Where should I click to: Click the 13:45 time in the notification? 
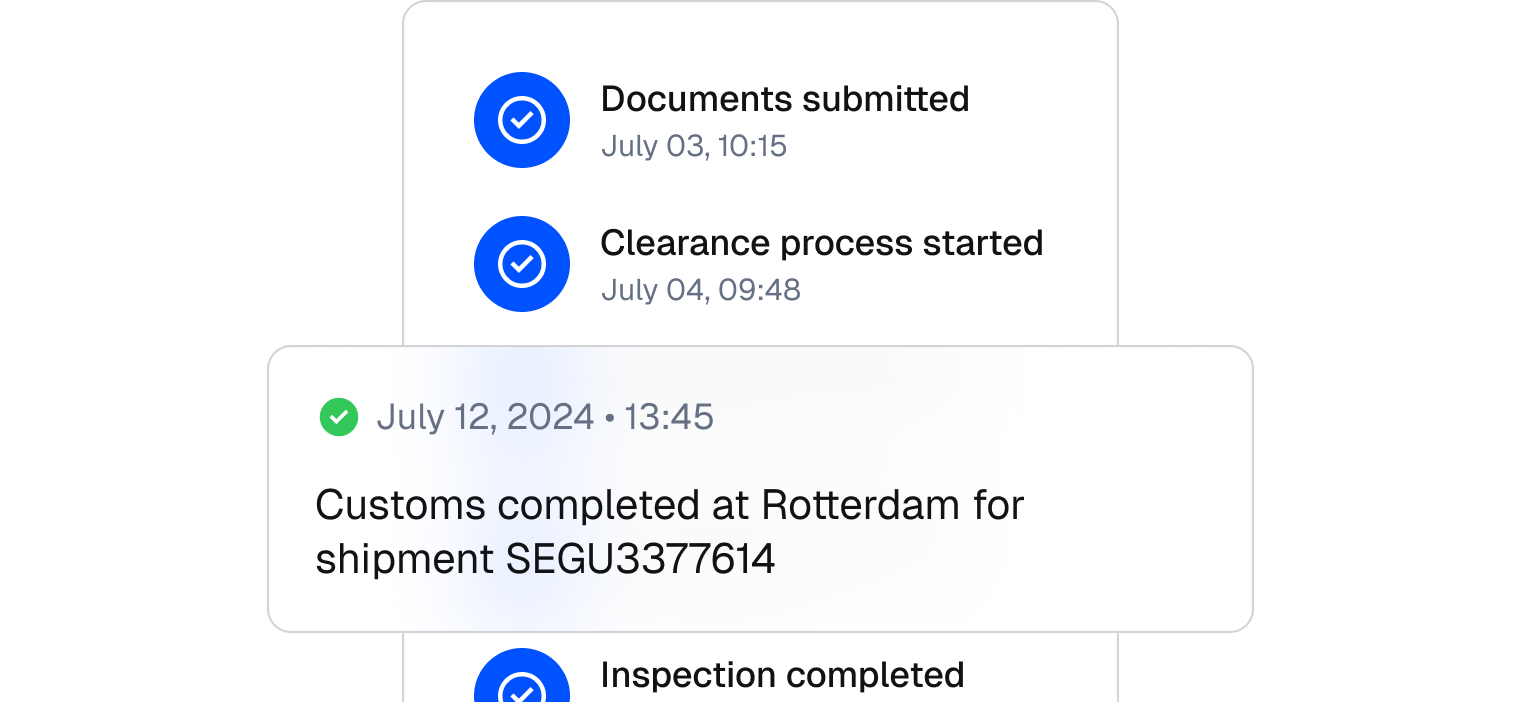pos(669,417)
